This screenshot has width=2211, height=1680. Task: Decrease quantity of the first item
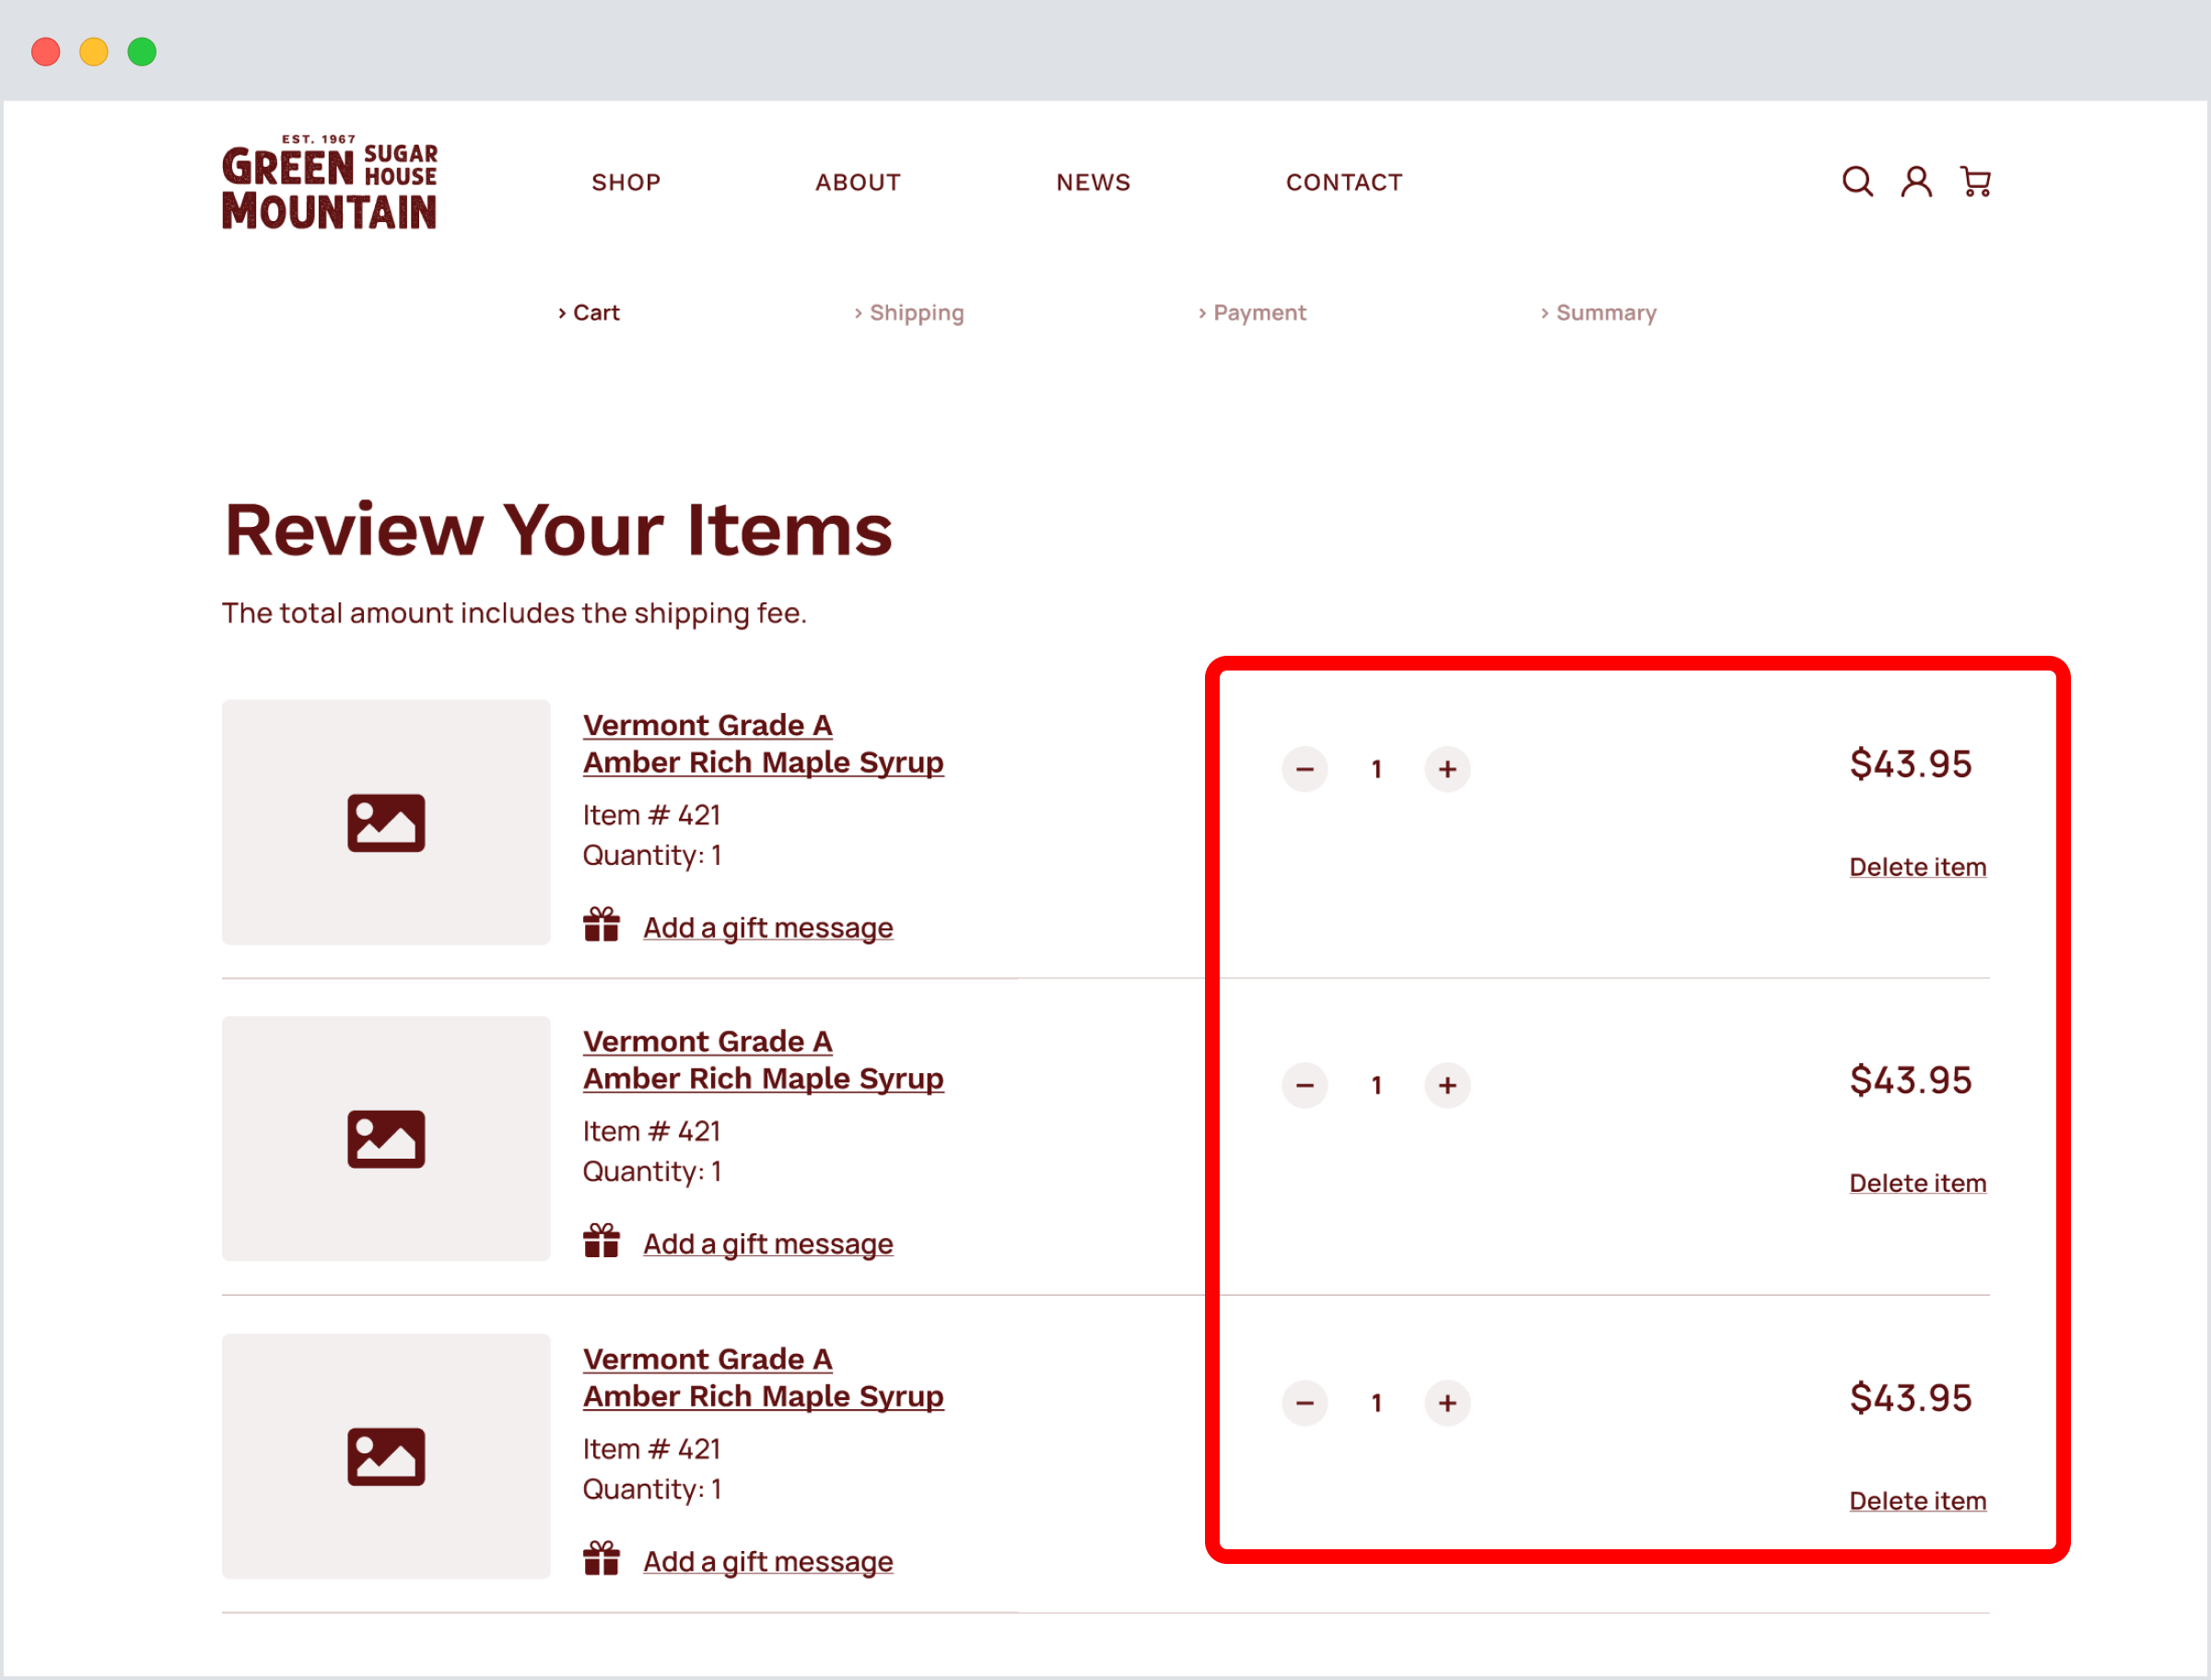click(1304, 769)
